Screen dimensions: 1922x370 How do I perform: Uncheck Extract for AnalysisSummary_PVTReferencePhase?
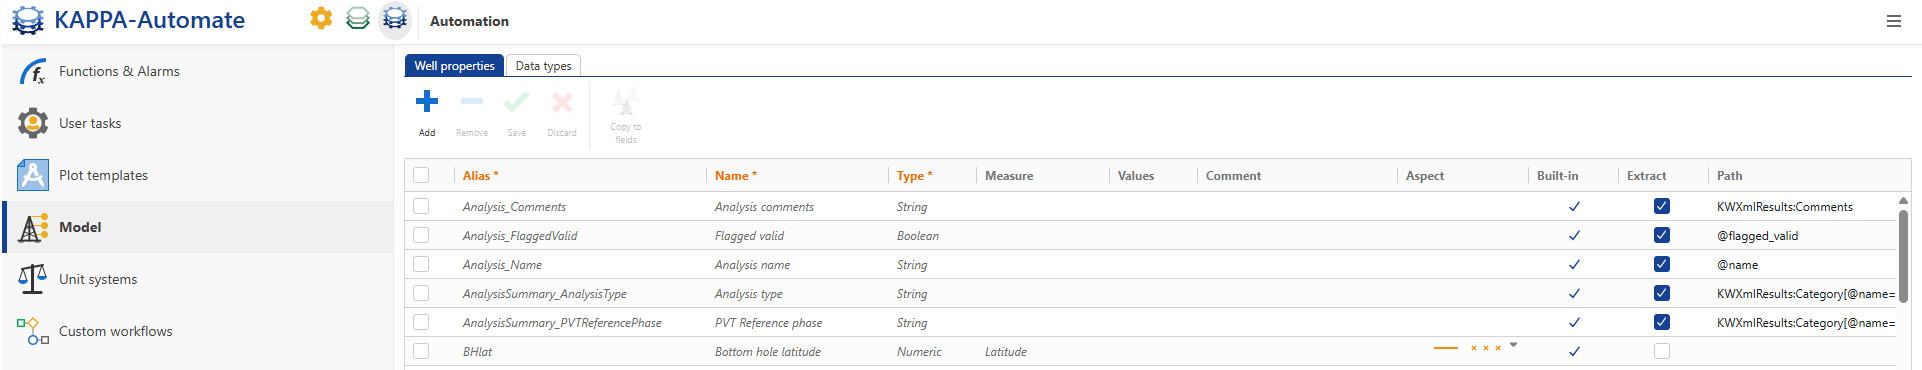(1662, 322)
